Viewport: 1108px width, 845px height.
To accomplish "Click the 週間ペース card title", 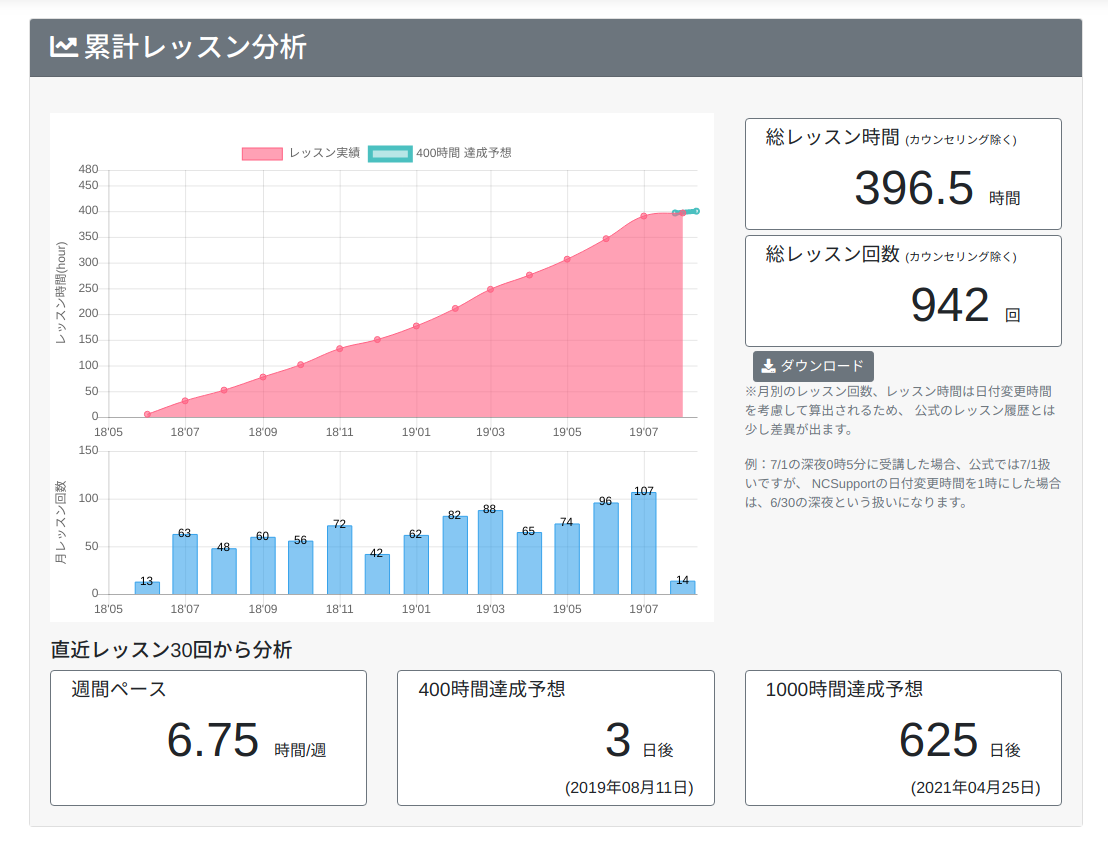I will tap(119, 690).
